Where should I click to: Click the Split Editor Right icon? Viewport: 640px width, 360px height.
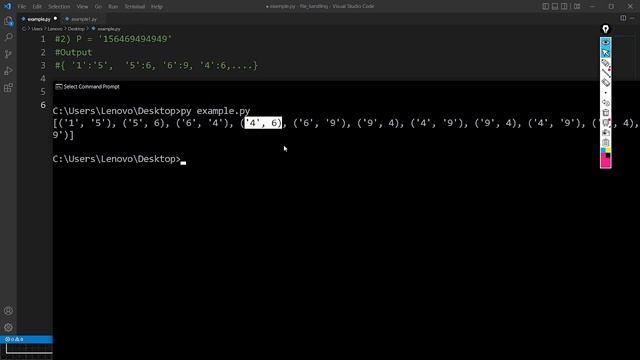point(623,18)
